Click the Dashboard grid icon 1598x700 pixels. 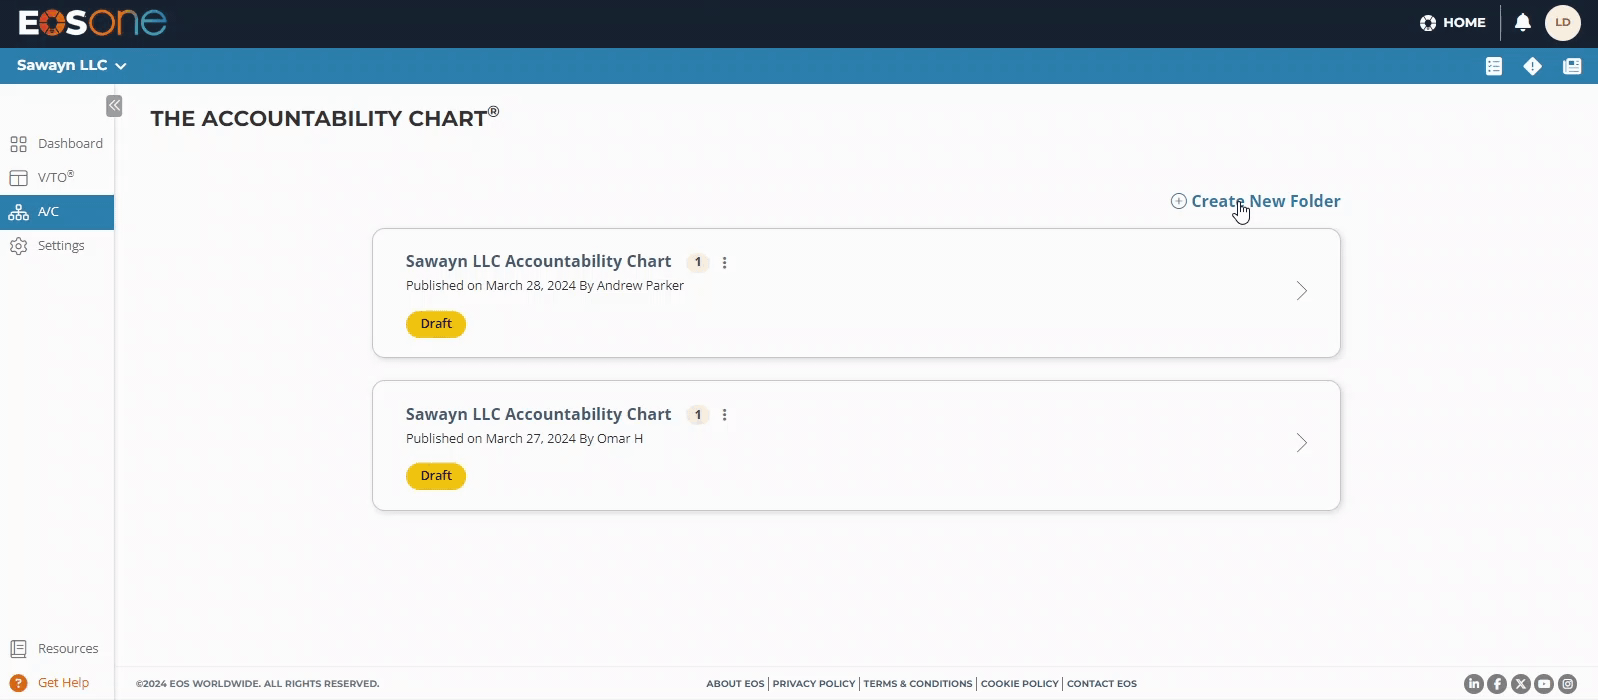[18, 144]
